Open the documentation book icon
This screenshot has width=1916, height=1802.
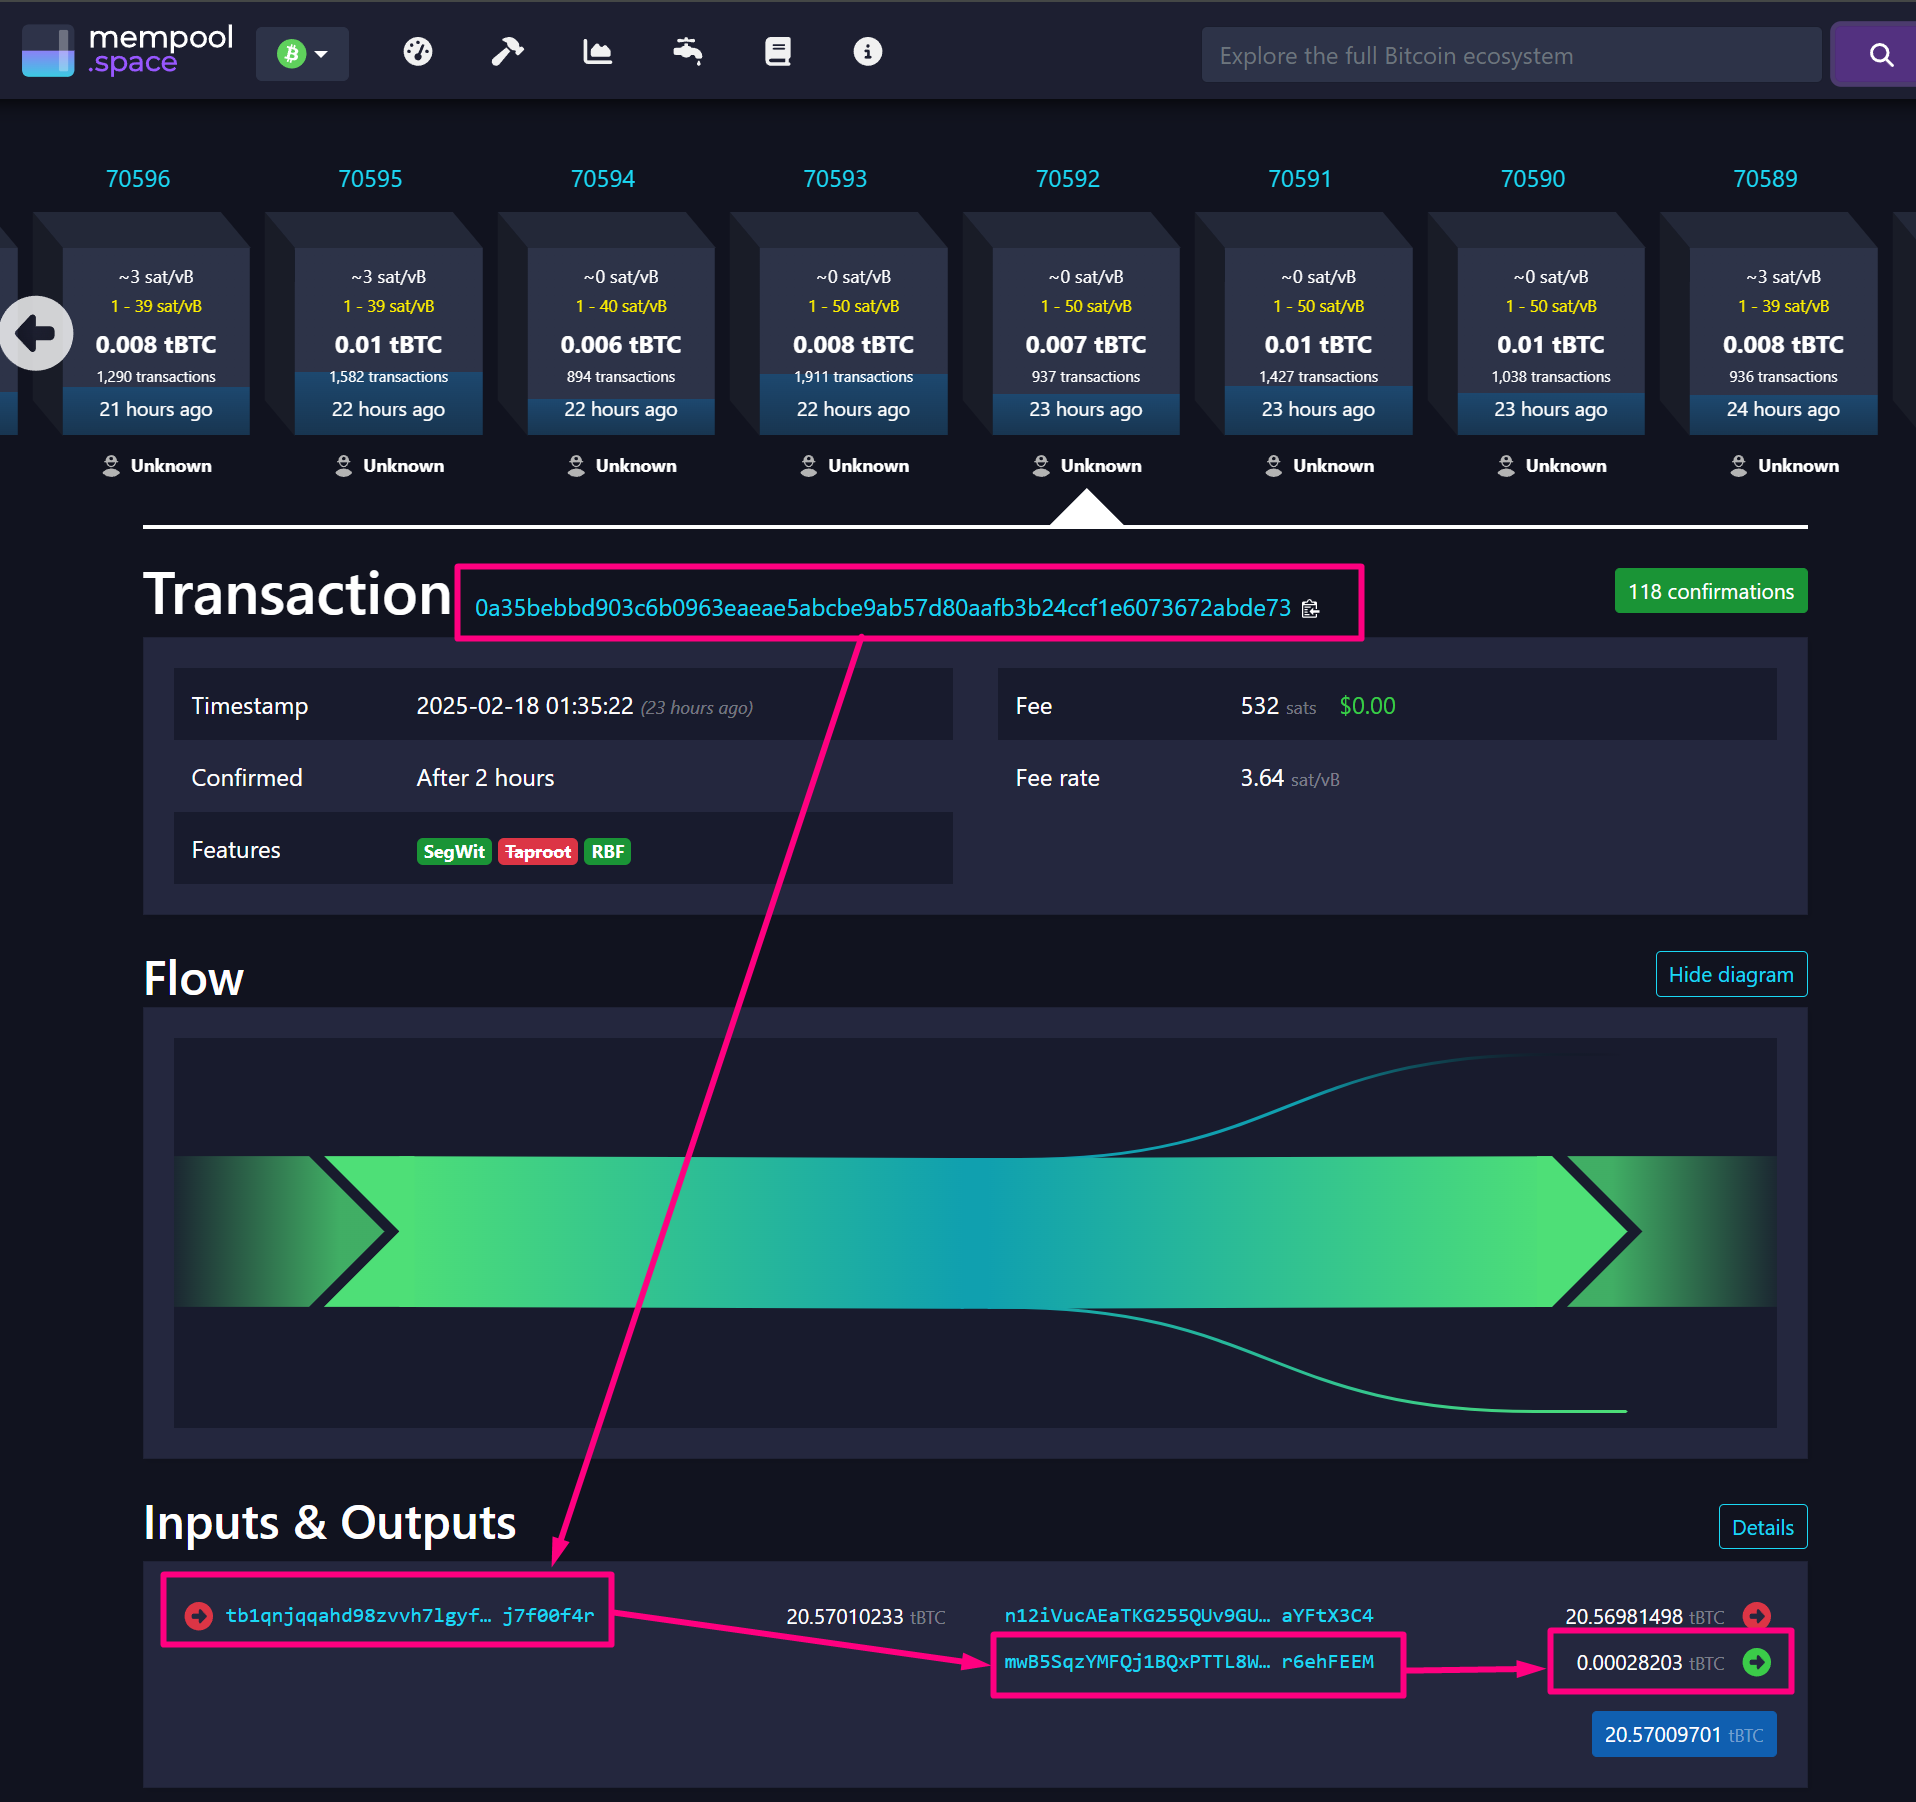point(778,51)
